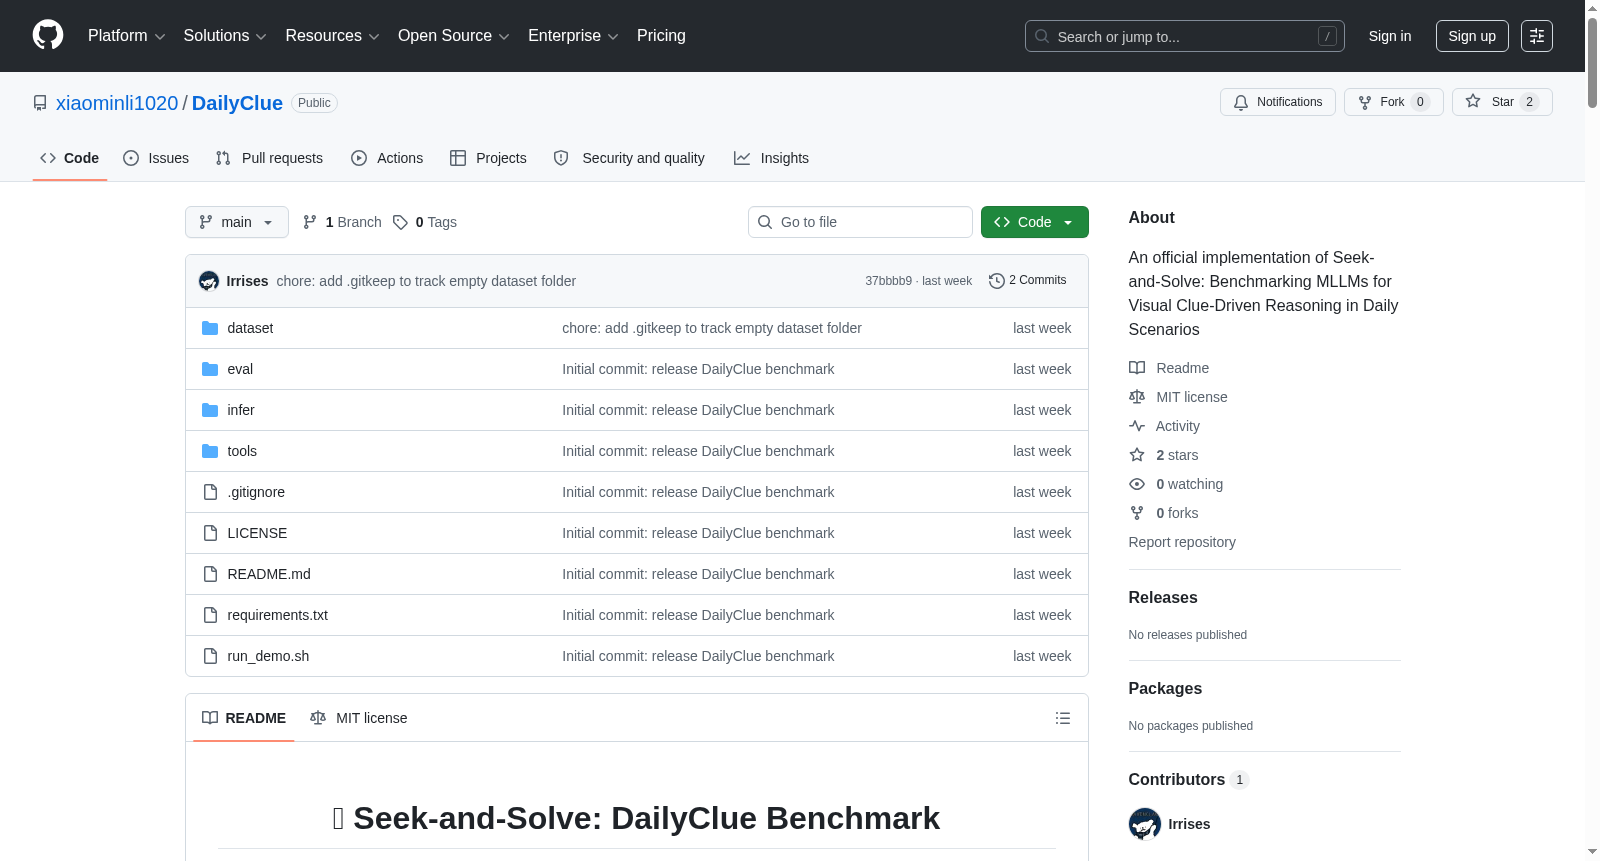
Task: Click the Irrises contributor avatar
Action: click(x=1145, y=824)
